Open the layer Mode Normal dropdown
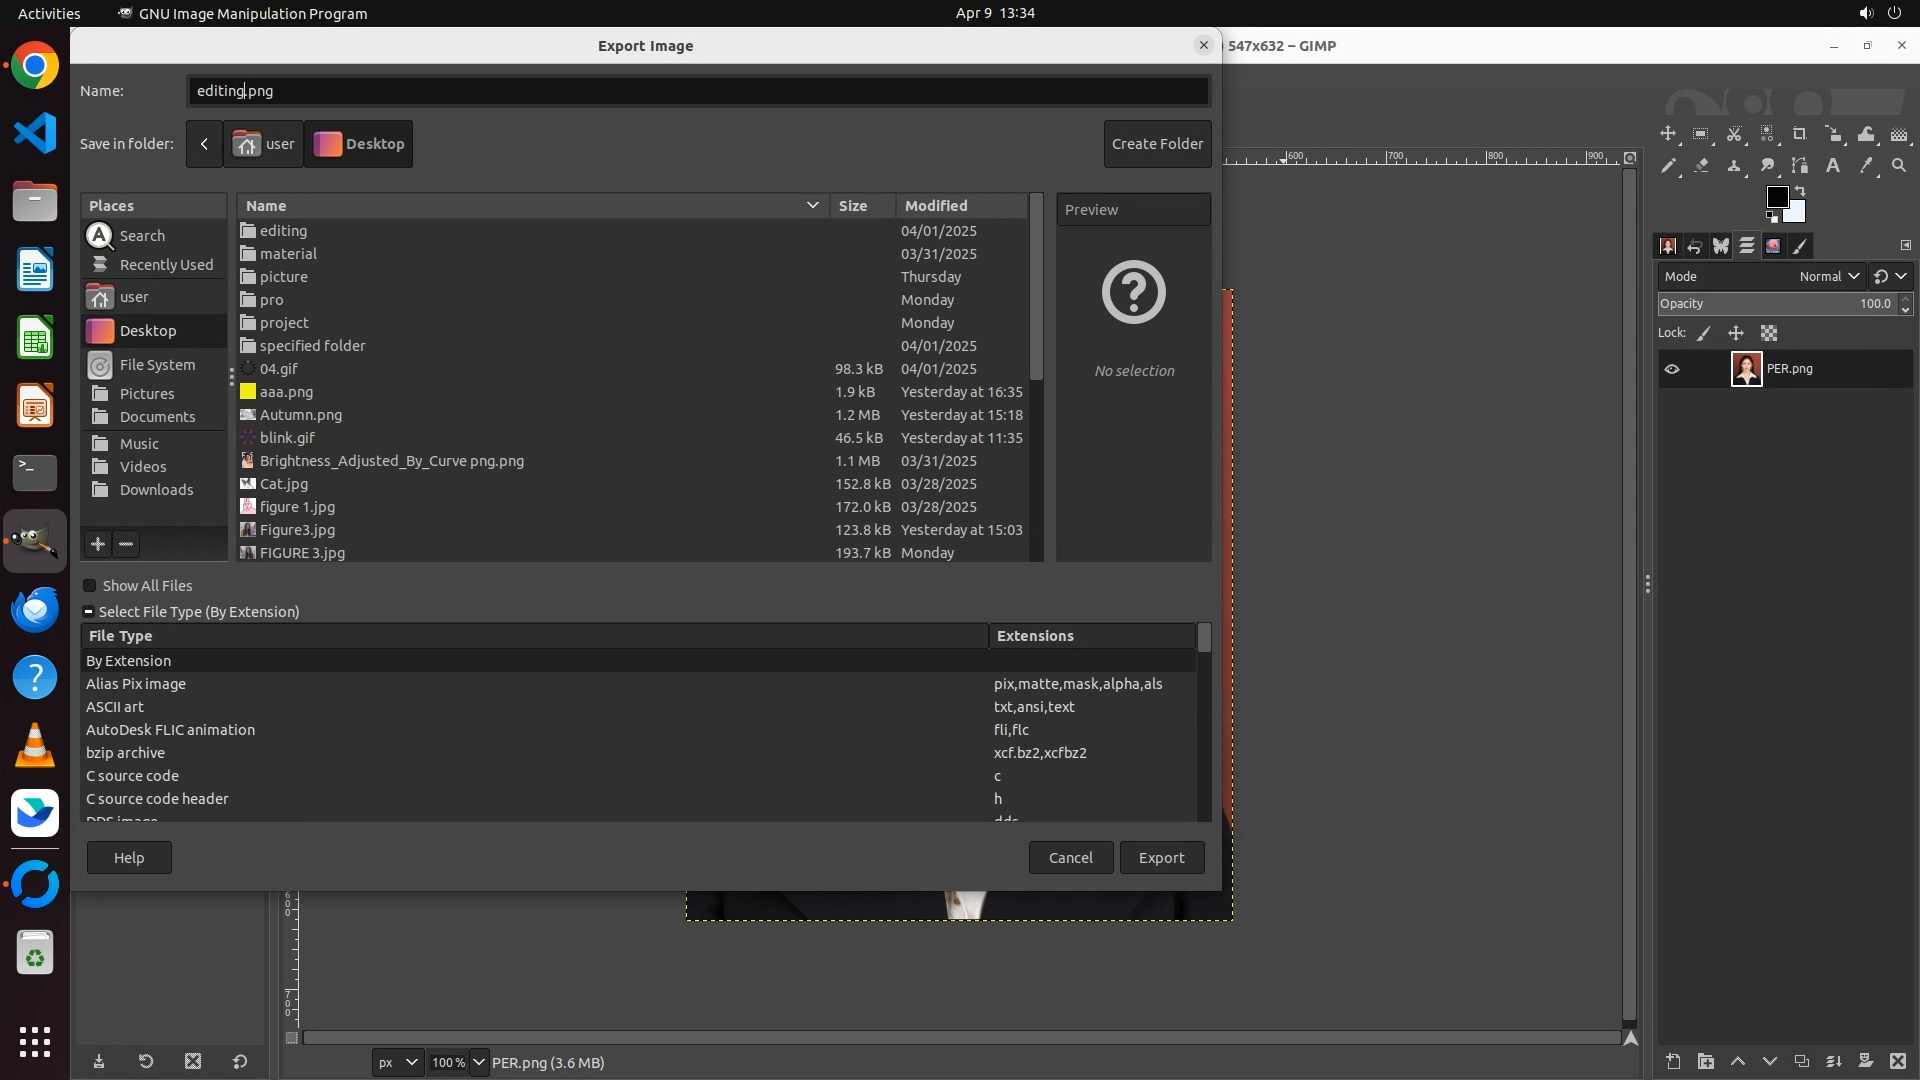Viewport: 1920px width, 1080px height. point(1828,277)
